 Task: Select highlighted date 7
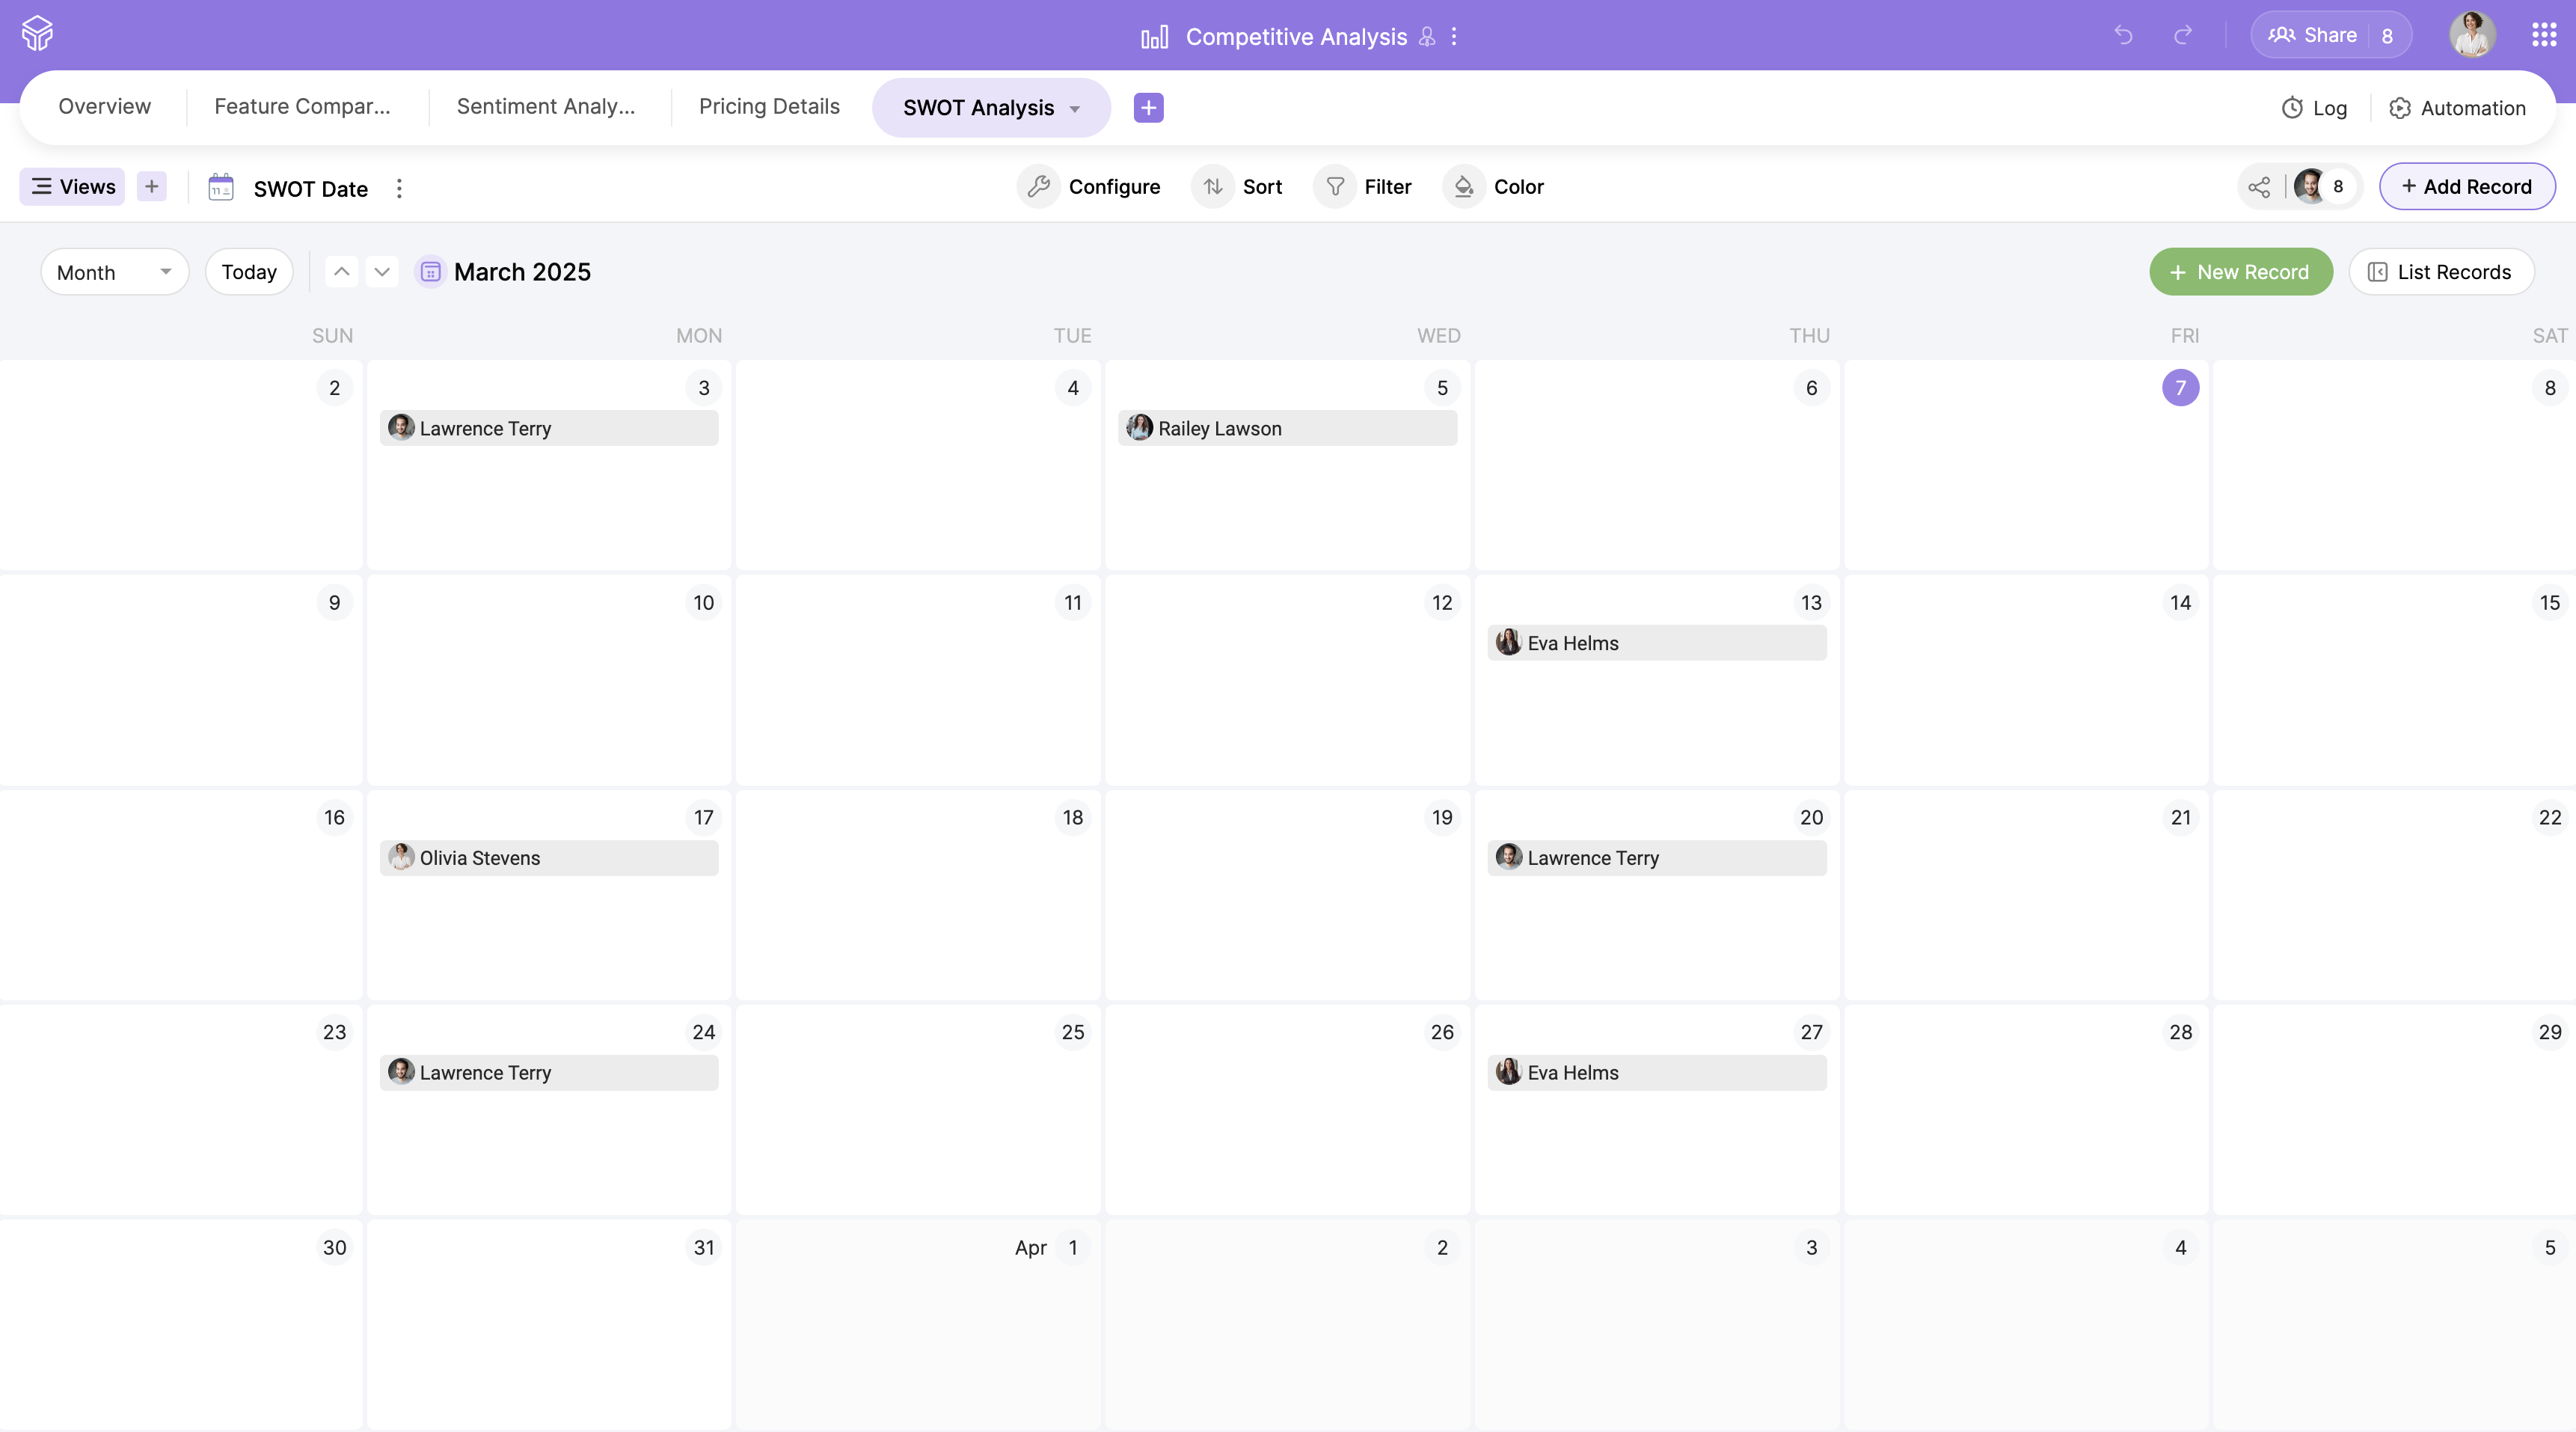(2180, 388)
